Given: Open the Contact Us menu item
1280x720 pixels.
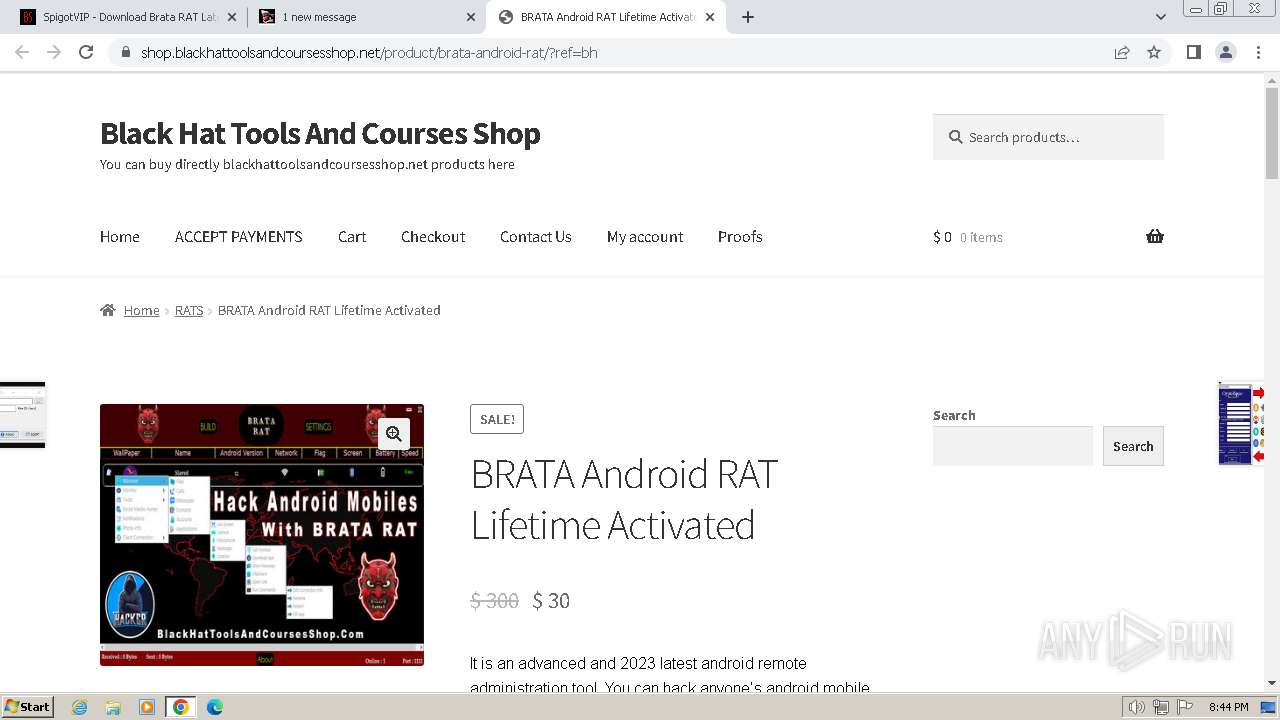Looking at the screenshot, I should pos(536,237).
